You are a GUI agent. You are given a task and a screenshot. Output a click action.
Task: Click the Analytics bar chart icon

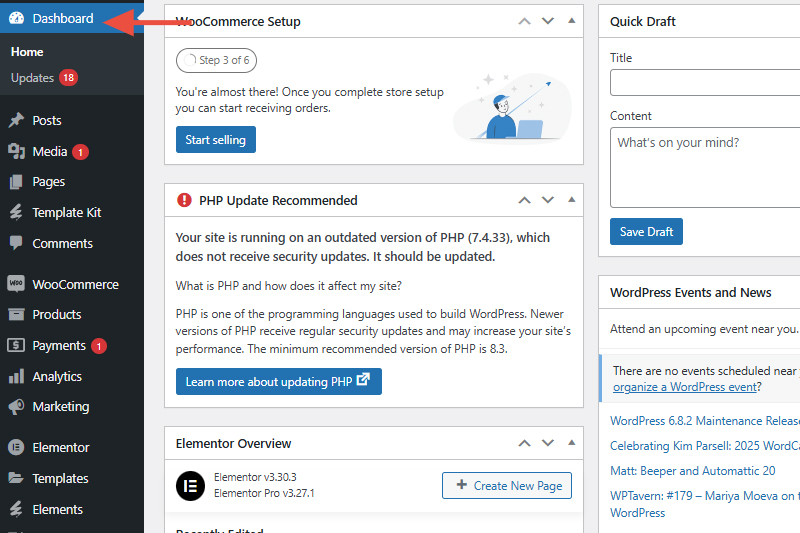click(16, 376)
